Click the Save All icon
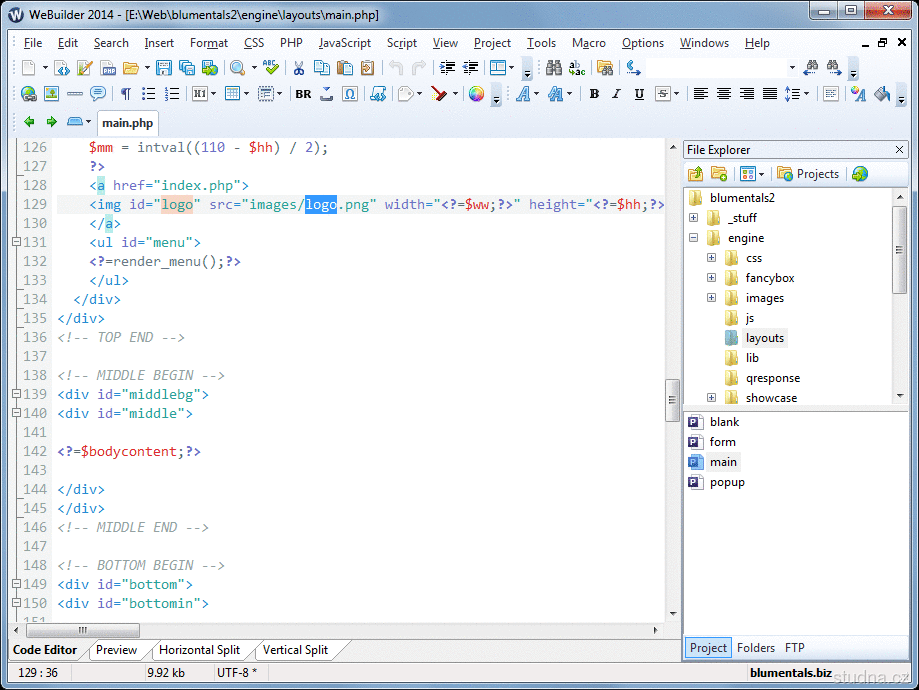Image resolution: width=919 pixels, height=690 pixels. pos(186,68)
